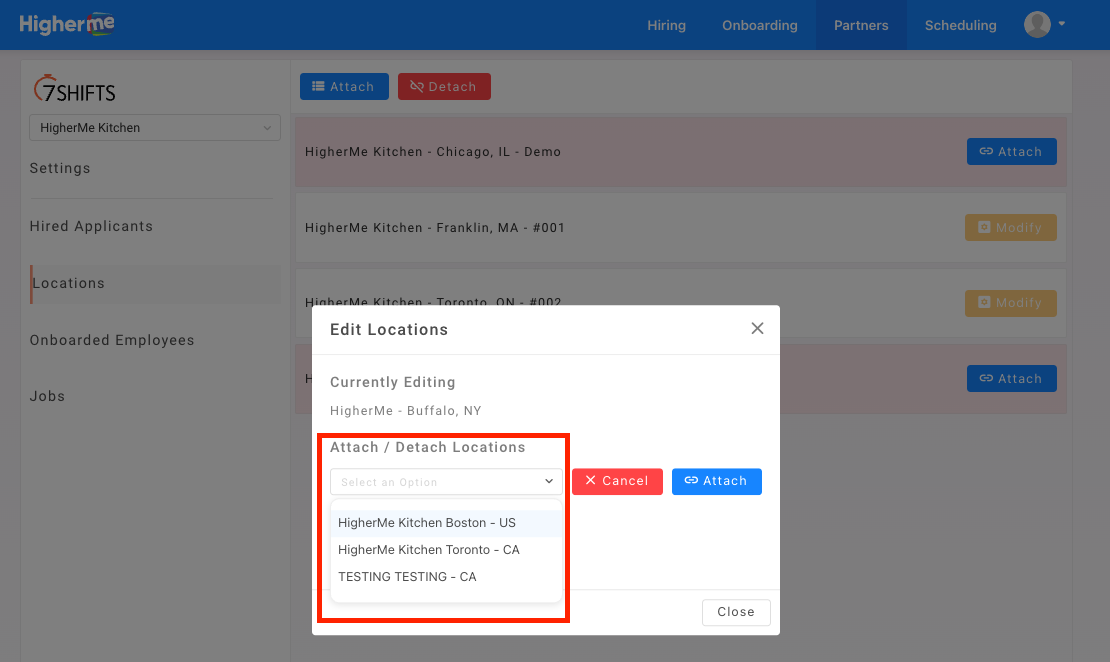Open the user account dropdown arrow
This screenshot has width=1110, height=662.
(1062, 24)
